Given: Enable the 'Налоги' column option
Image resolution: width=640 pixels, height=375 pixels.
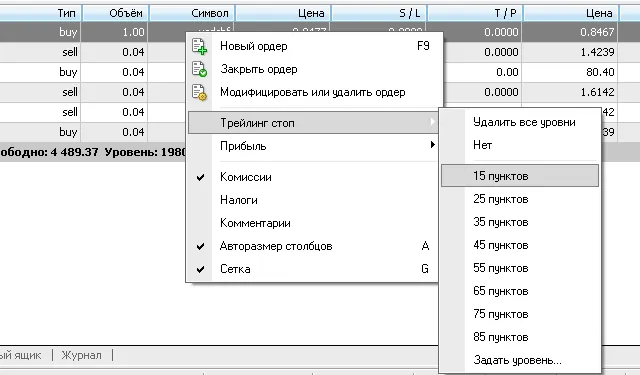Looking at the screenshot, I should (x=314, y=200).
